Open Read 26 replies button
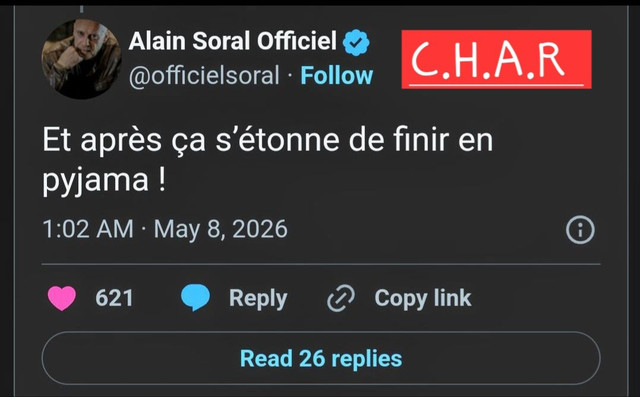 321,358
